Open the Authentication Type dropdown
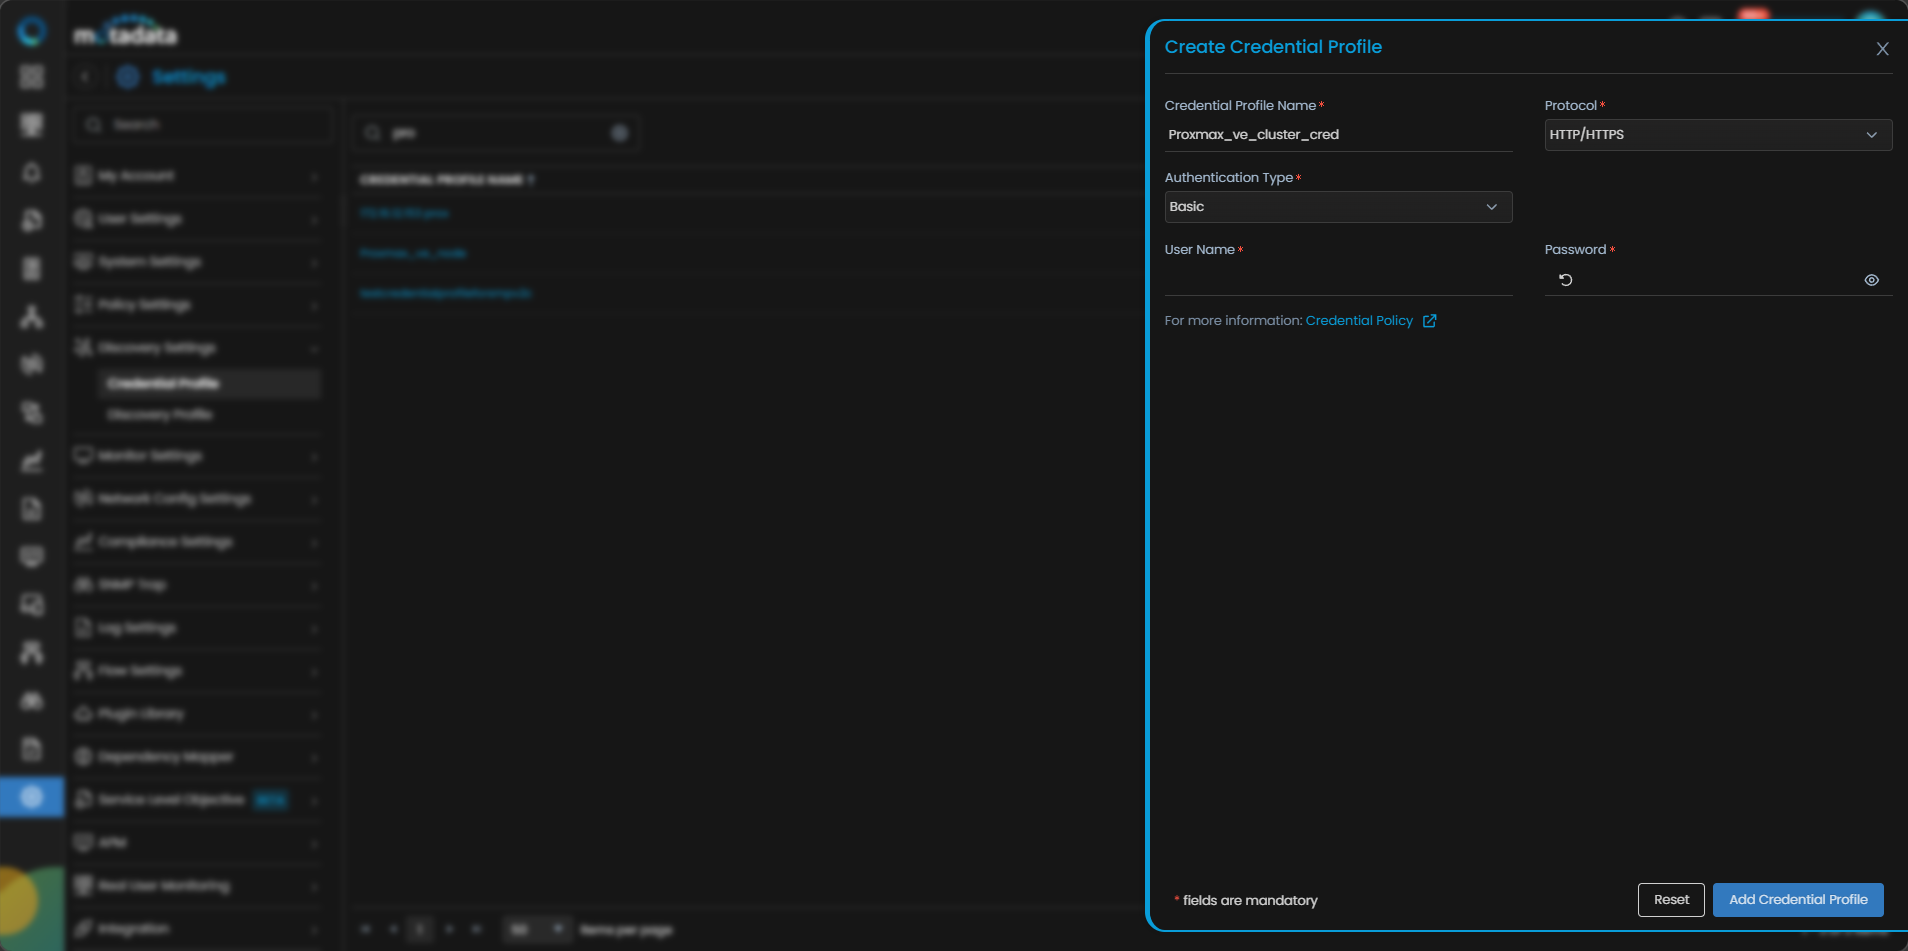The width and height of the screenshot is (1908, 951). pyautogui.click(x=1337, y=207)
